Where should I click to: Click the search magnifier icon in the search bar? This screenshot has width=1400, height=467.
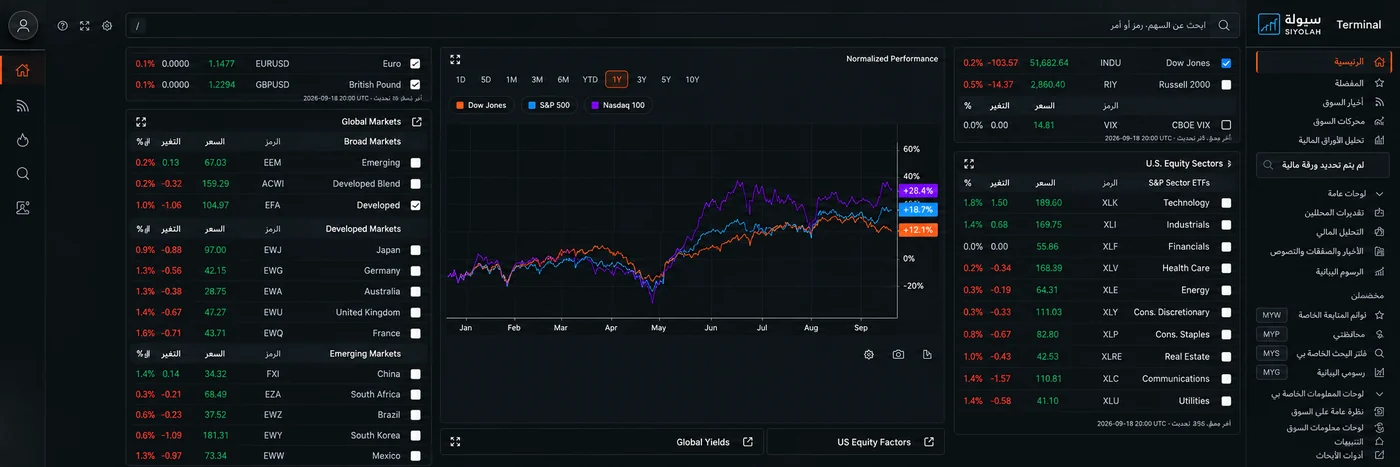point(1224,25)
